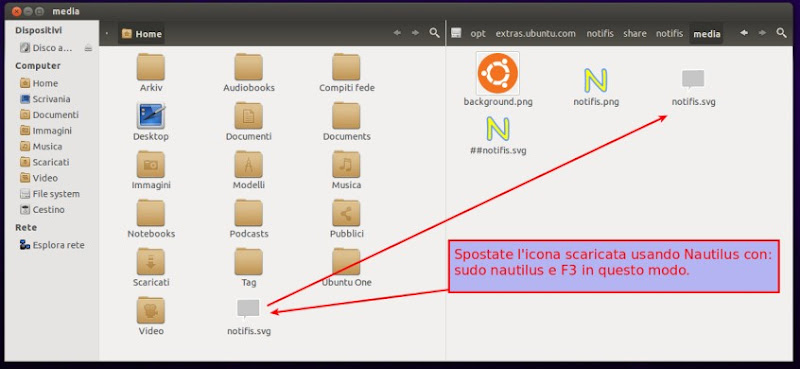Open the Pubblici folder
The width and height of the screenshot is (800, 369).
[x=346, y=219]
